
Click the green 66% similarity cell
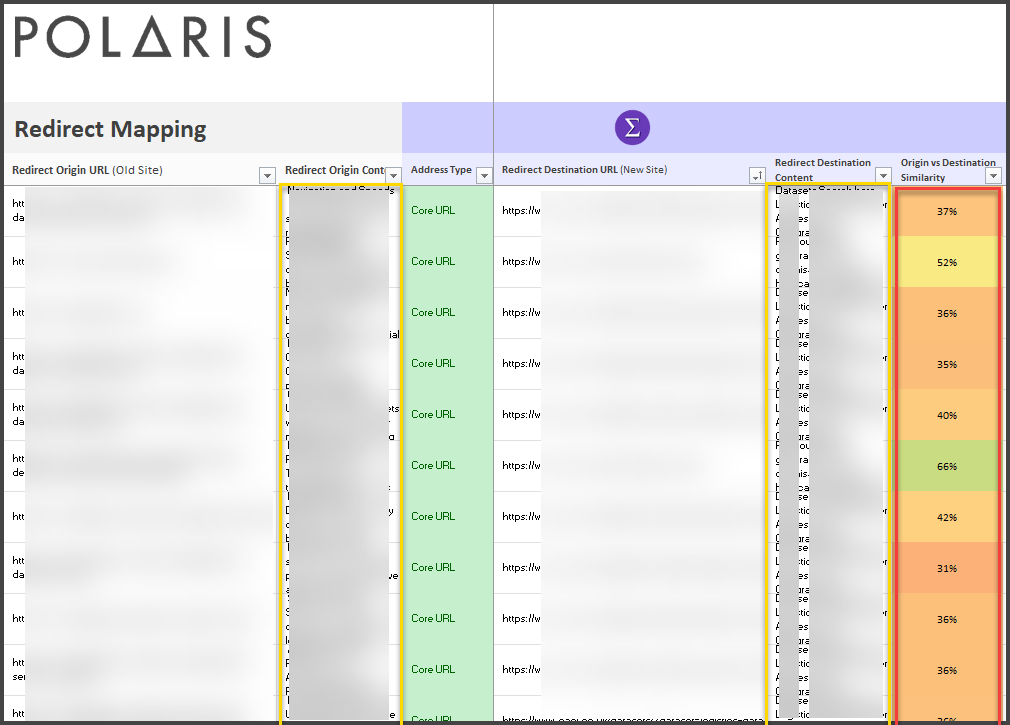[x=947, y=467]
